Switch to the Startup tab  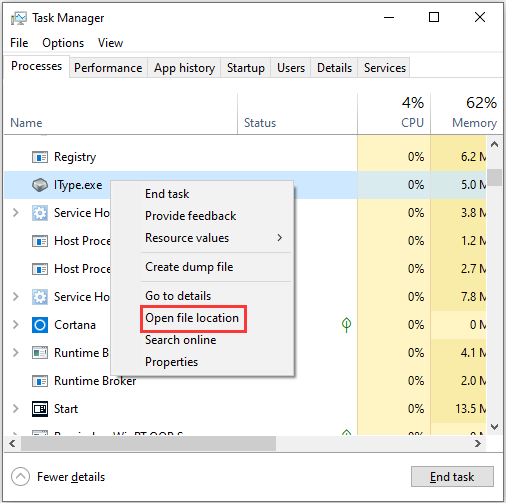click(x=246, y=68)
